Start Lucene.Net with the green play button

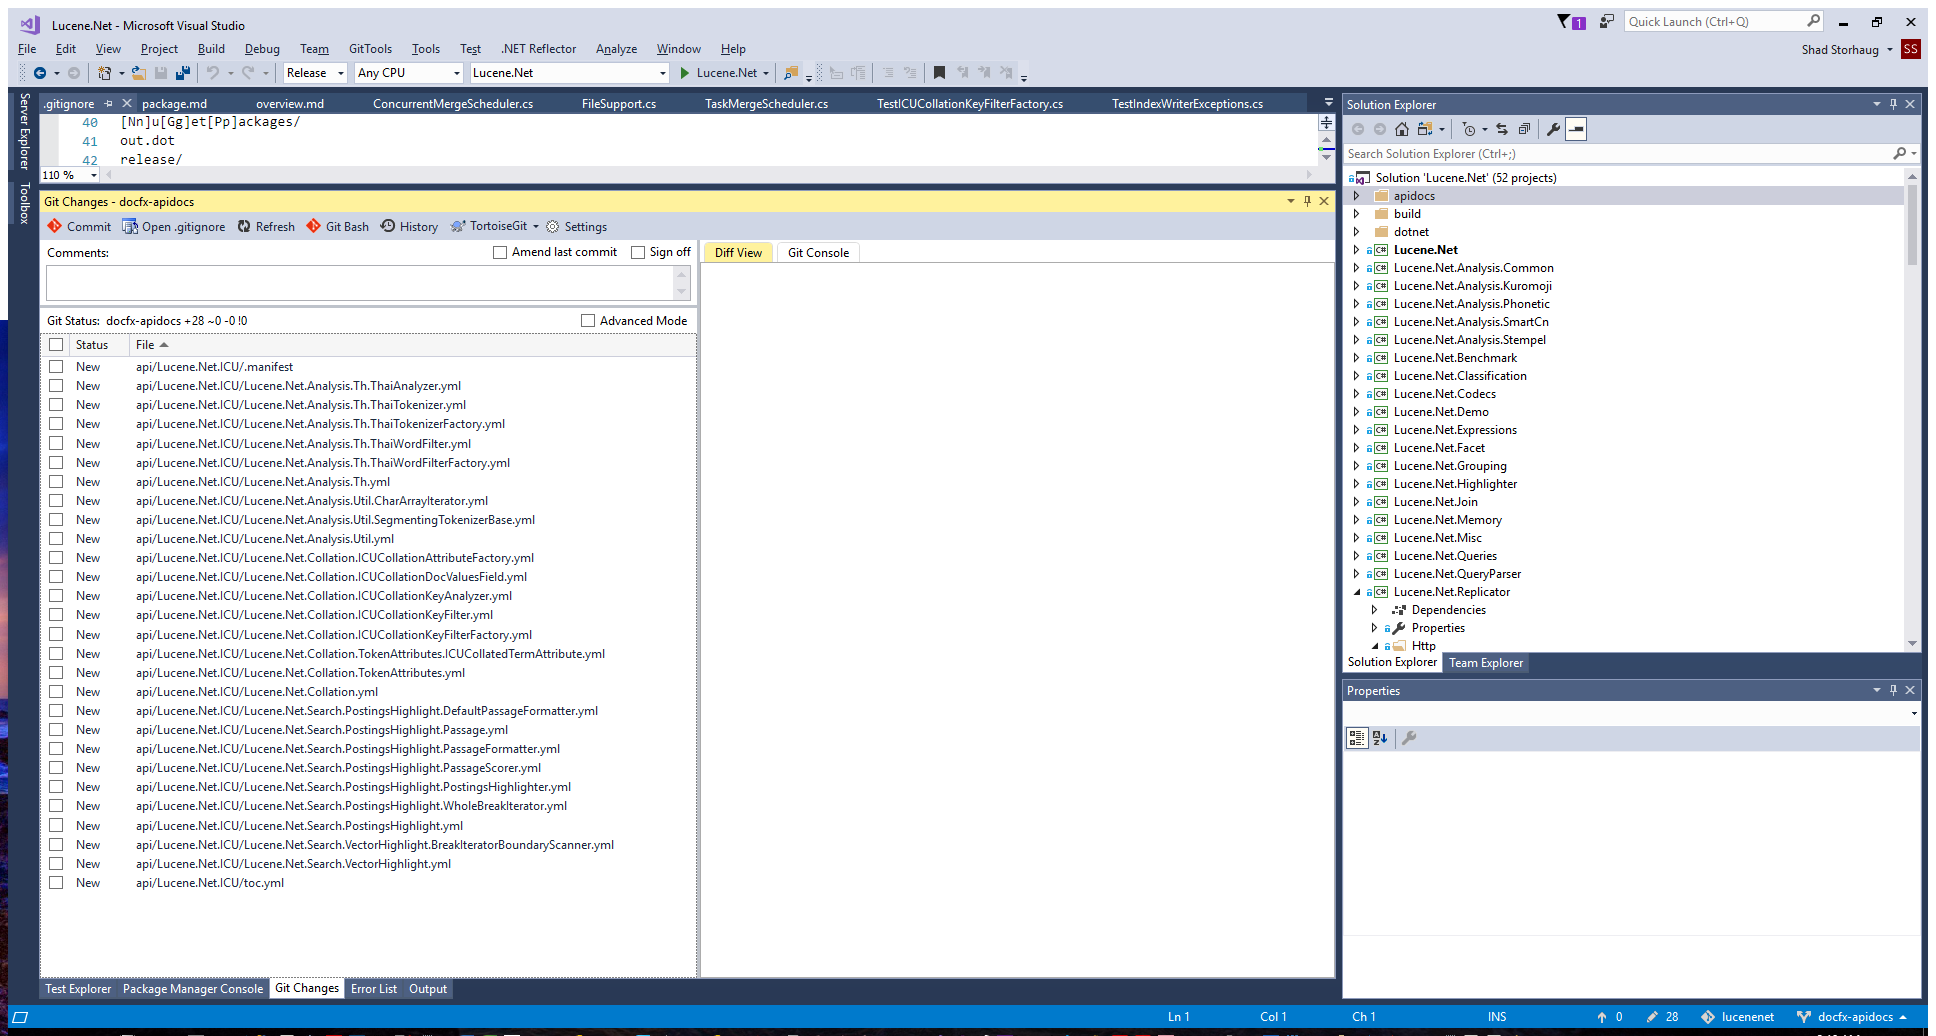[x=685, y=73]
